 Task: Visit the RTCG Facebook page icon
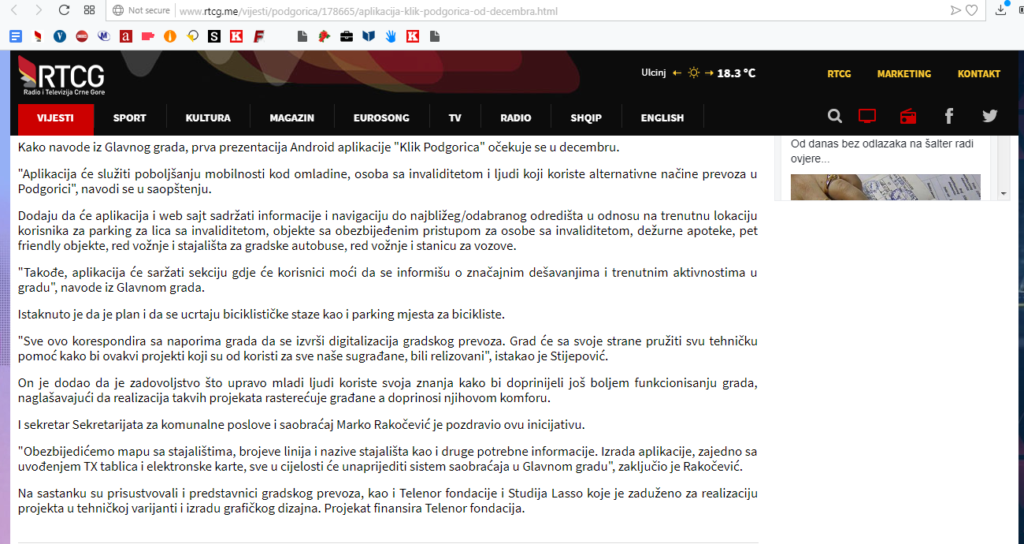pos(949,117)
